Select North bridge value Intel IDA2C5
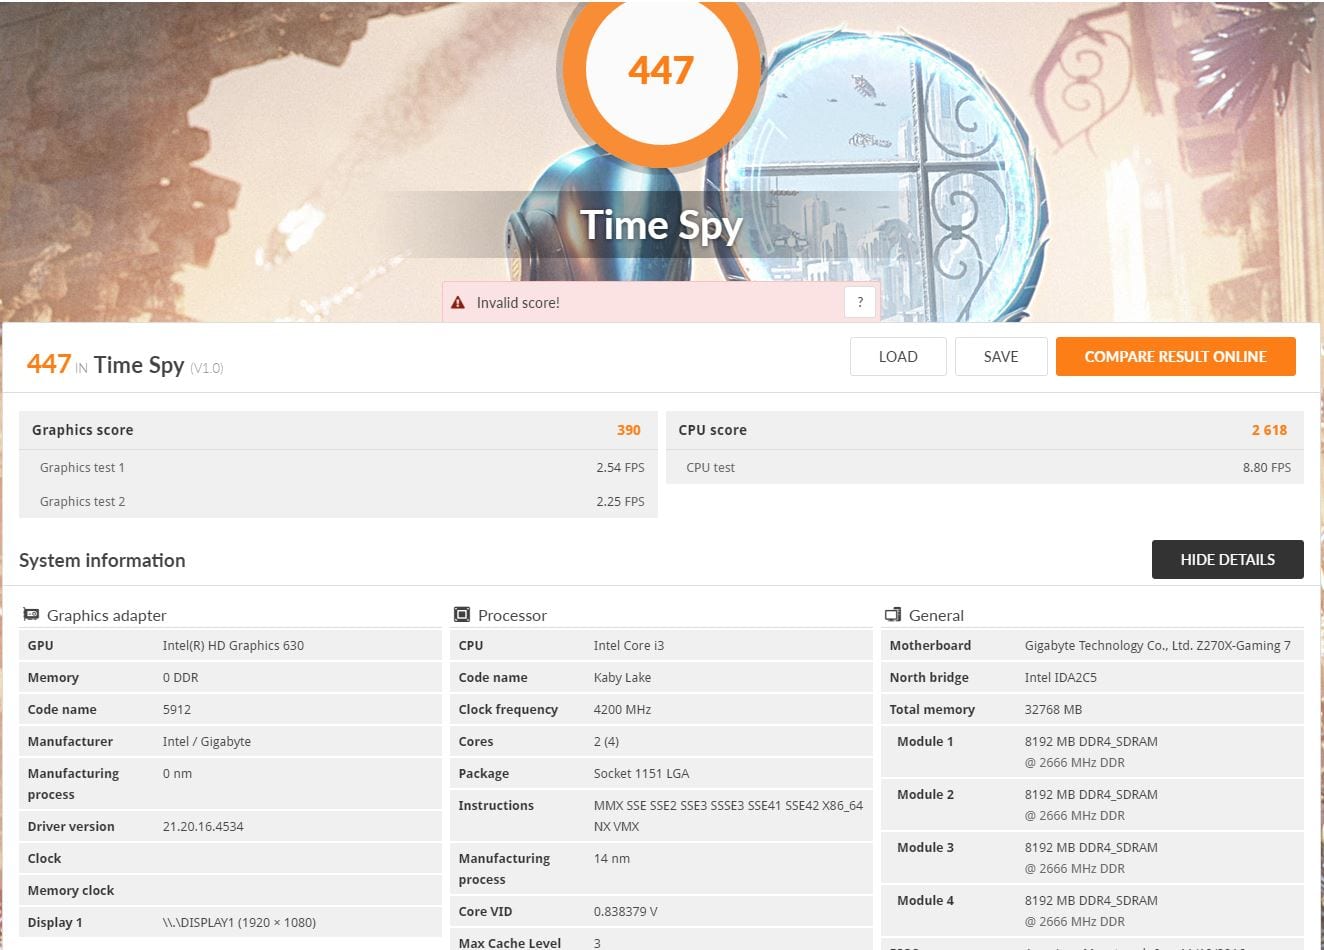Image resolution: width=1324 pixels, height=950 pixels. click(x=1060, y=677)
